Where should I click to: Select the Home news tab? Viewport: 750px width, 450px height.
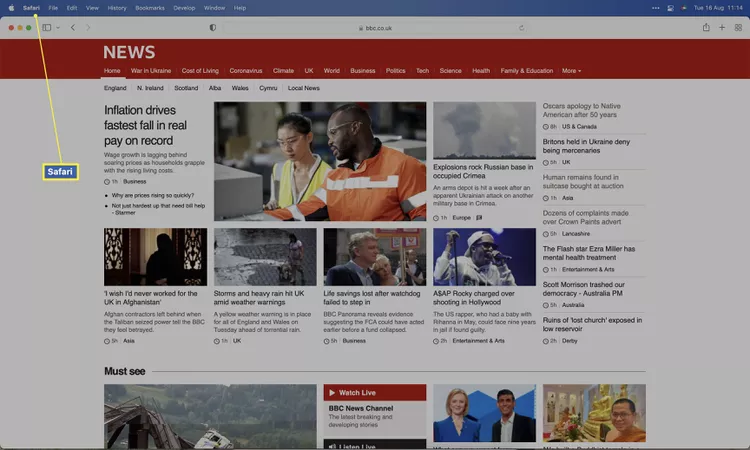pyautogui.click(x=112, y=71)
